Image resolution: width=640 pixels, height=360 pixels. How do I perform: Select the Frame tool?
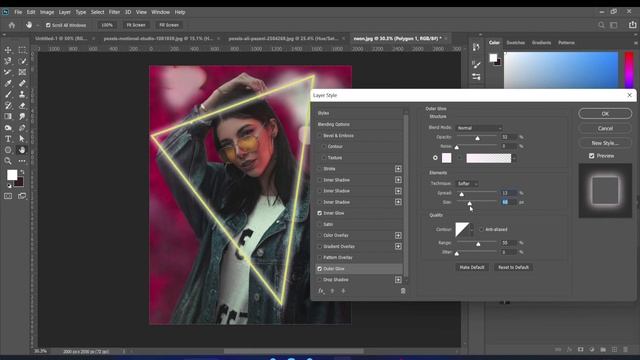click(22, 72)
